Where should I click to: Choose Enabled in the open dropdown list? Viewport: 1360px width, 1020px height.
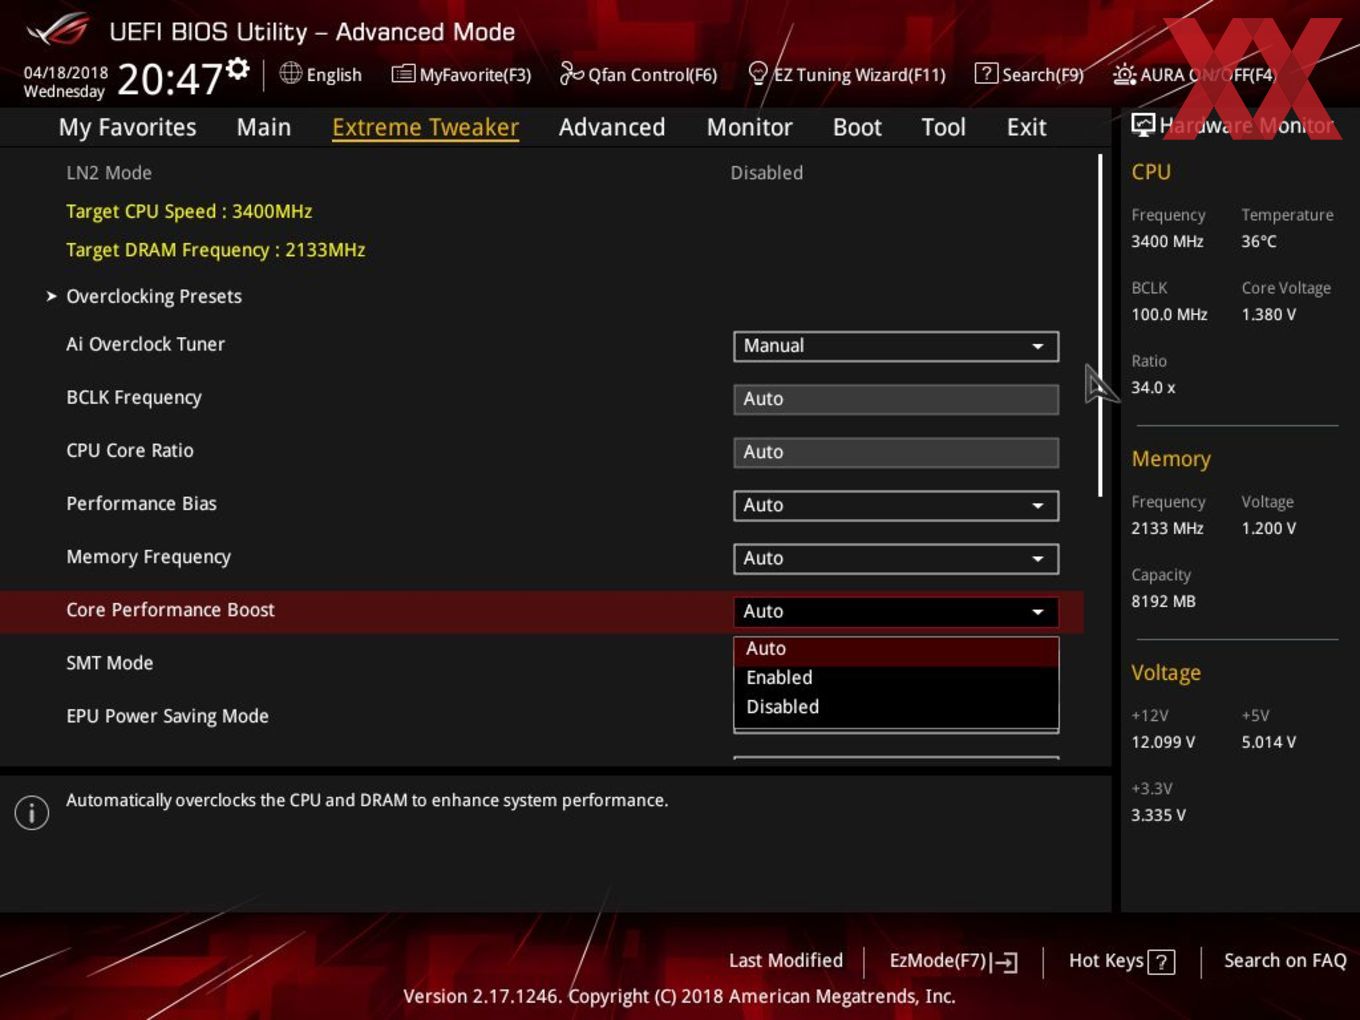pyautogui.click(x=896, y=678)
